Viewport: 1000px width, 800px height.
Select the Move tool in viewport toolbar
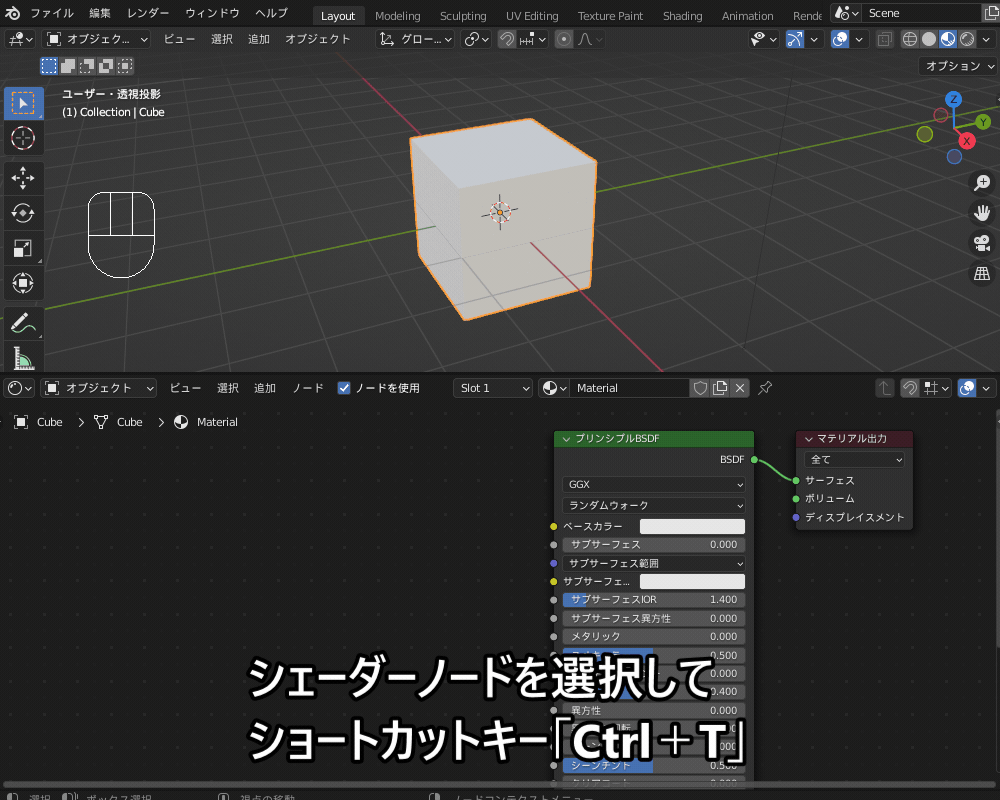click(x=24, y=176)
